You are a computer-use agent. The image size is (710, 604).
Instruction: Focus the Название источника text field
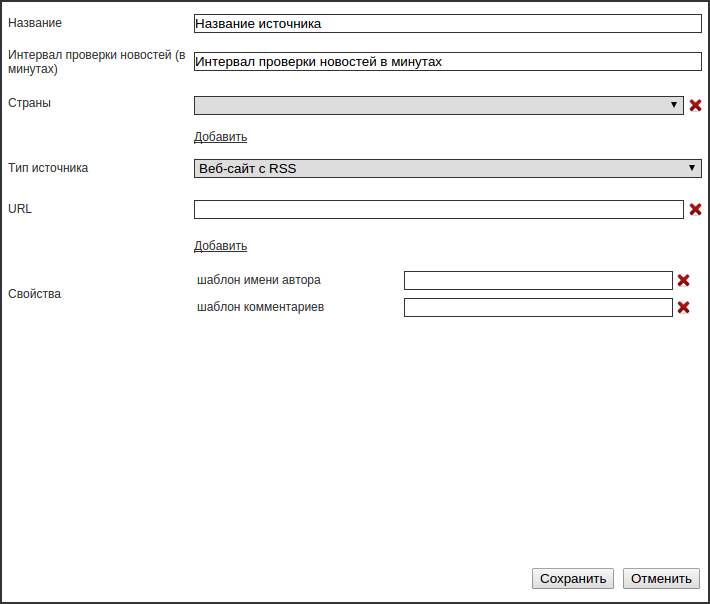click(447, 24)
